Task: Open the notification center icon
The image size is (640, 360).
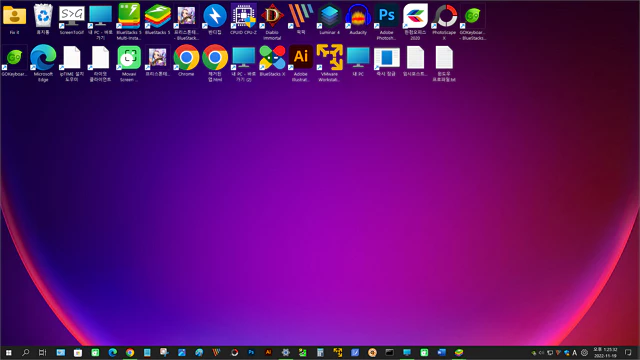Action: [628, 353]
